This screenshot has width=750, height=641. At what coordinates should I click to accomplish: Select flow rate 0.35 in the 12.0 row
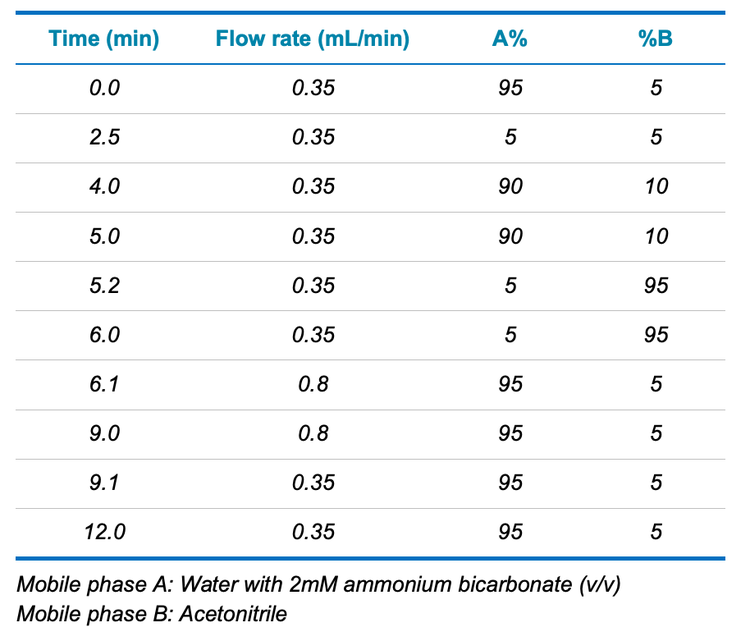click(x=313, y=532)
